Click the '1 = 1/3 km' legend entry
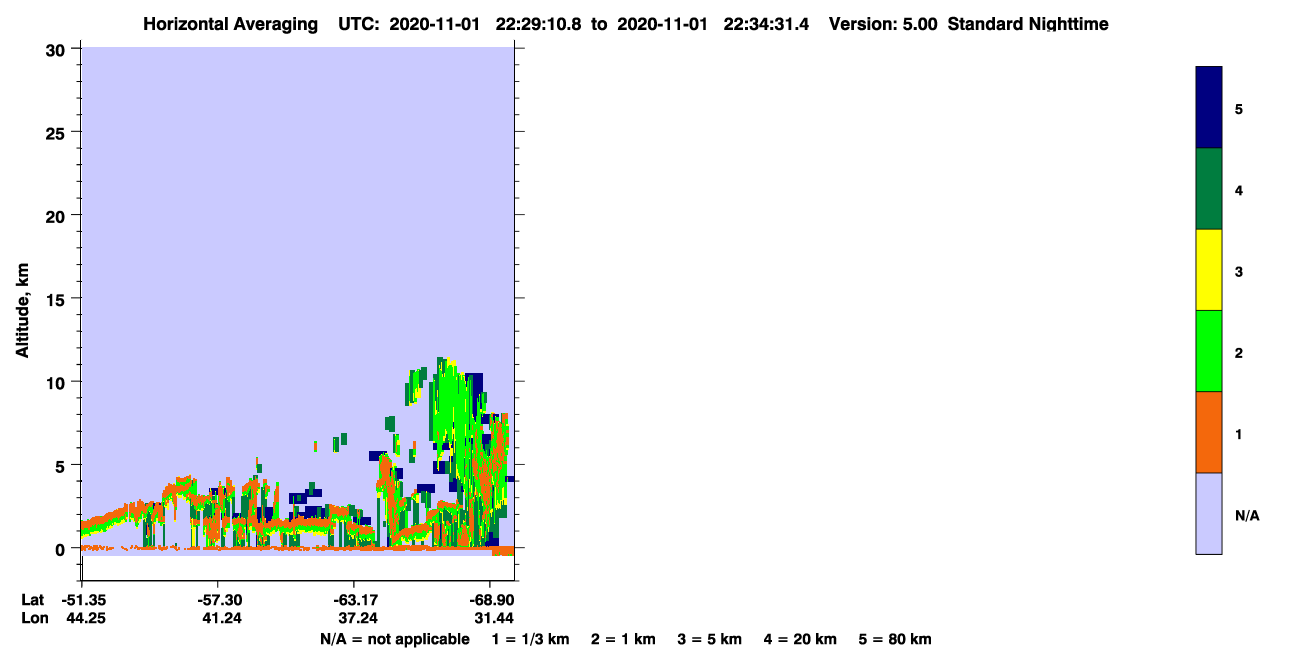 [531, 639]
